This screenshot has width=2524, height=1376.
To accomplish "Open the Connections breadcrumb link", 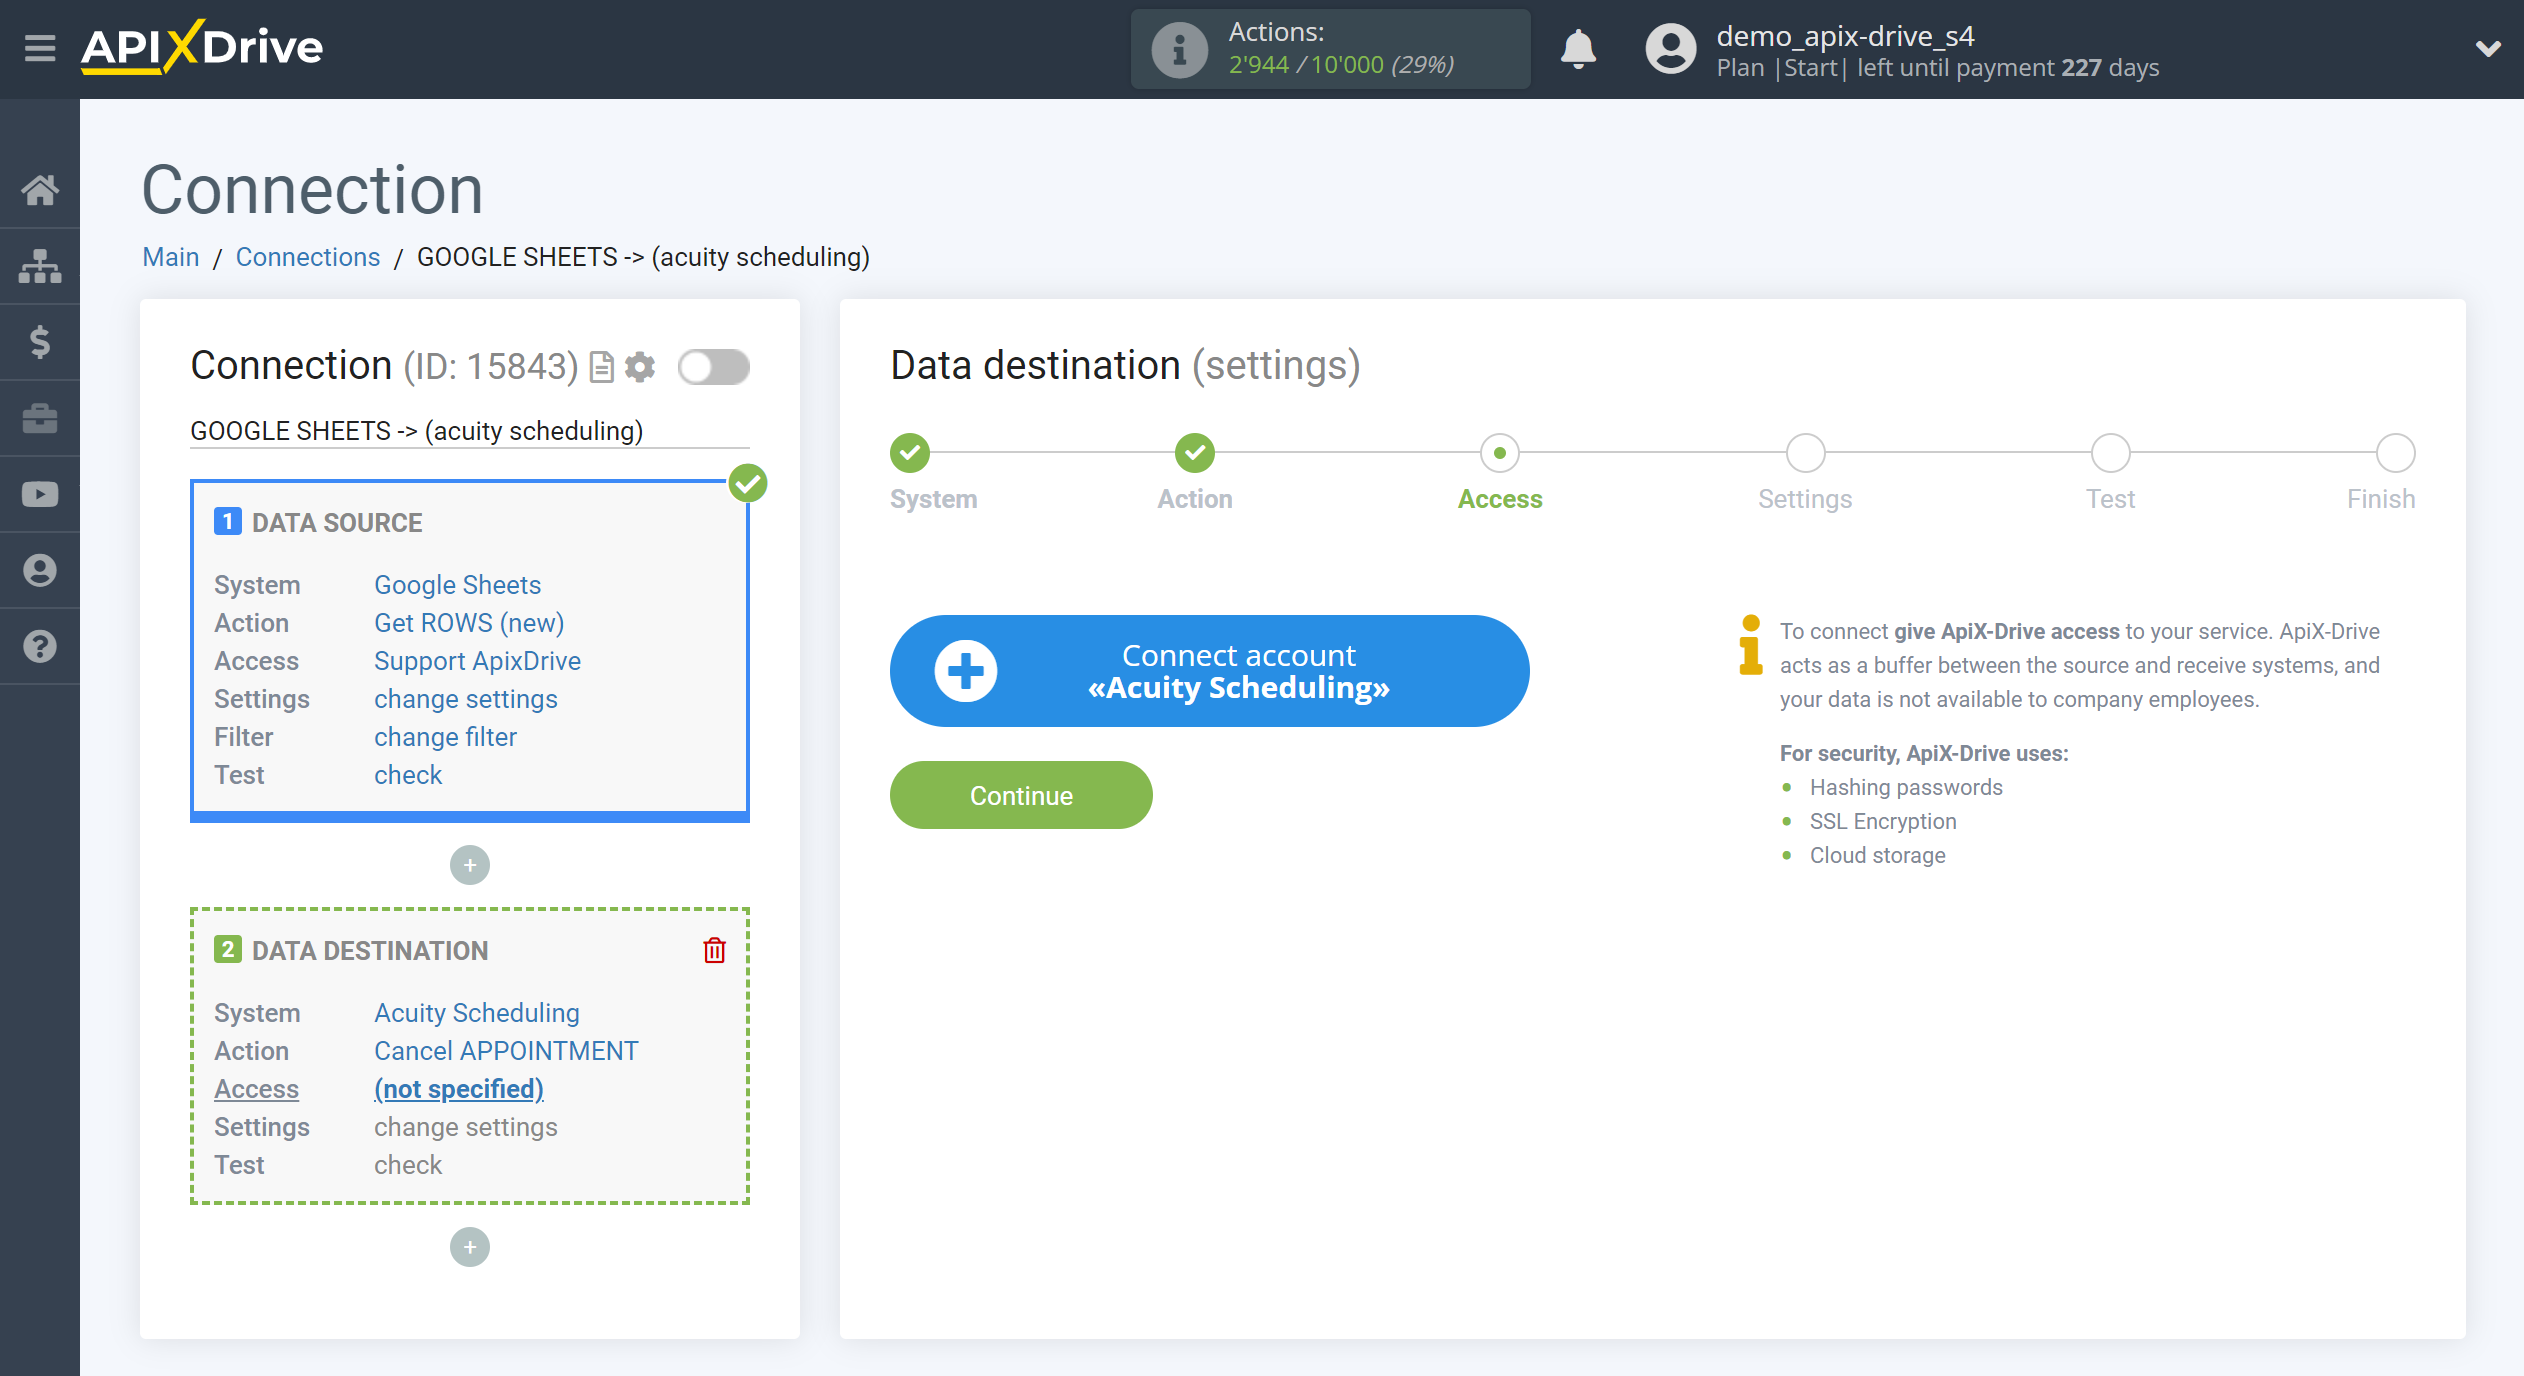I will tap(308, 257).
